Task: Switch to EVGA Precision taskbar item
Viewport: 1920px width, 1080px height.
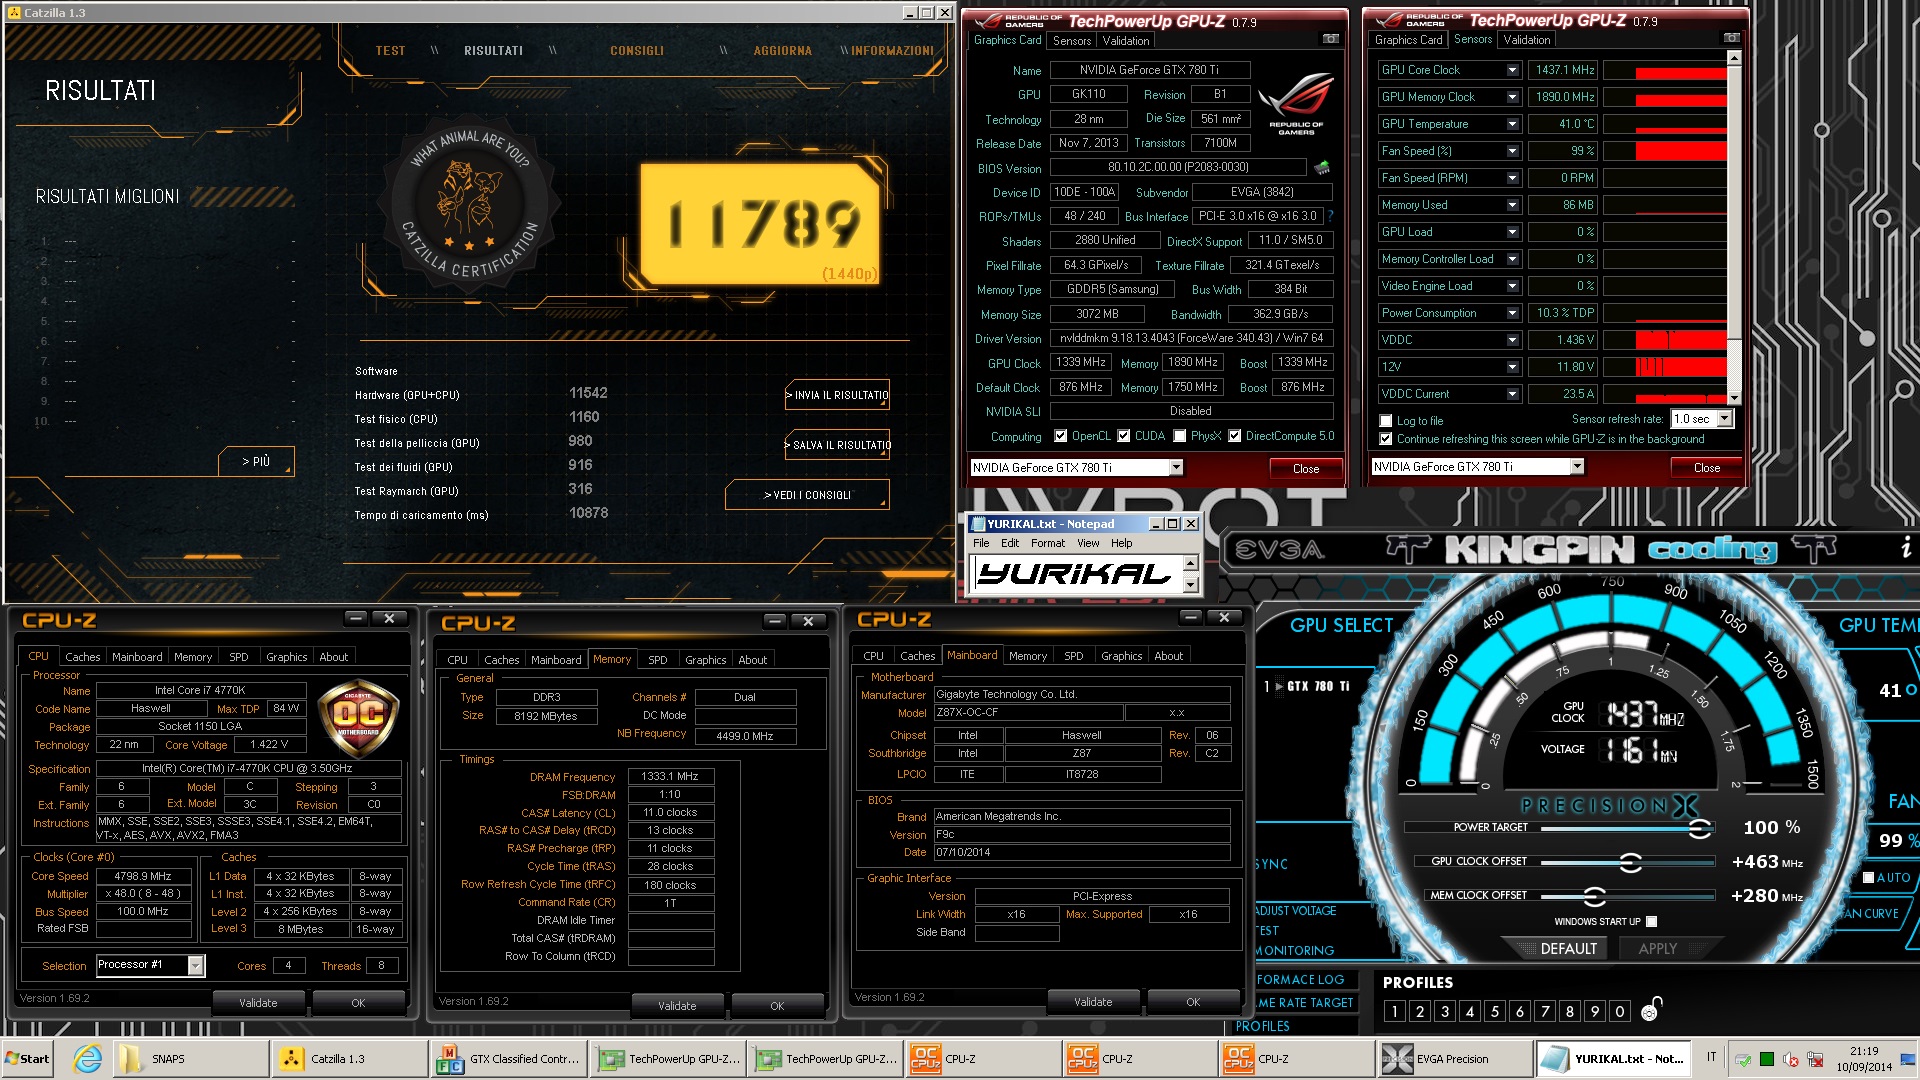Action: coord(1455,1059)
